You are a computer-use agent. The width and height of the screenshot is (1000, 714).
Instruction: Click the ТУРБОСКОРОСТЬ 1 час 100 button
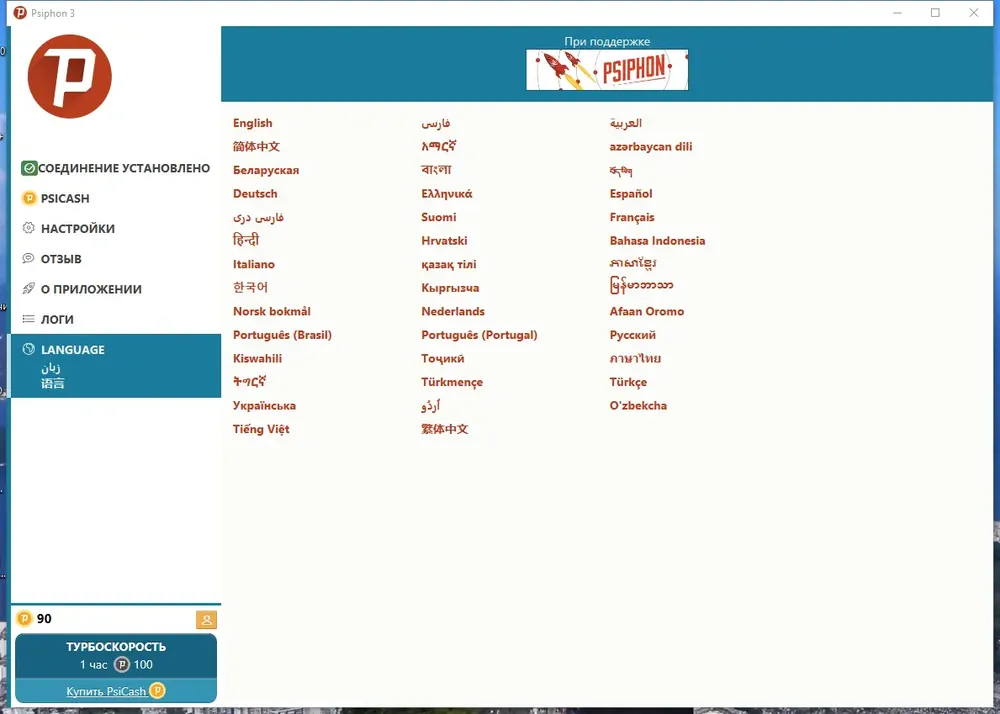[116, 655]
